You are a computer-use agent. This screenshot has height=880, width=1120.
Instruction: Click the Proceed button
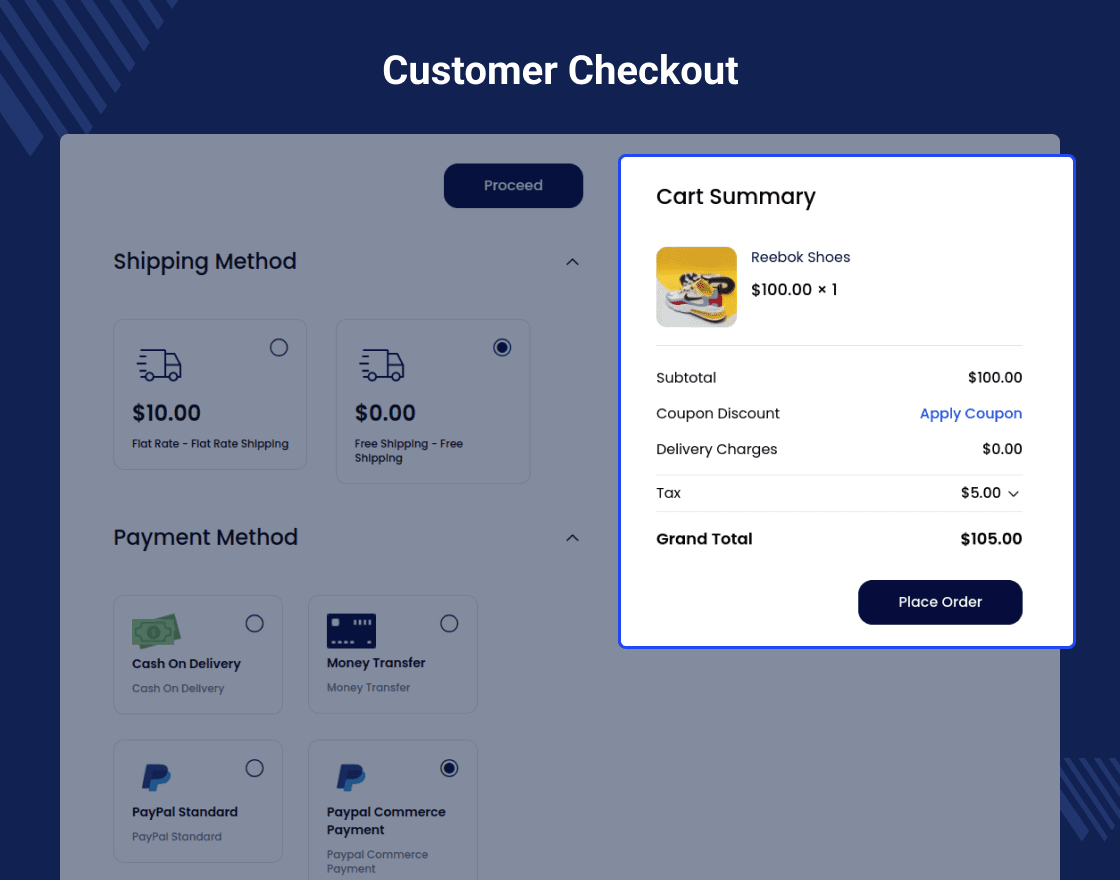coord(513,186)
